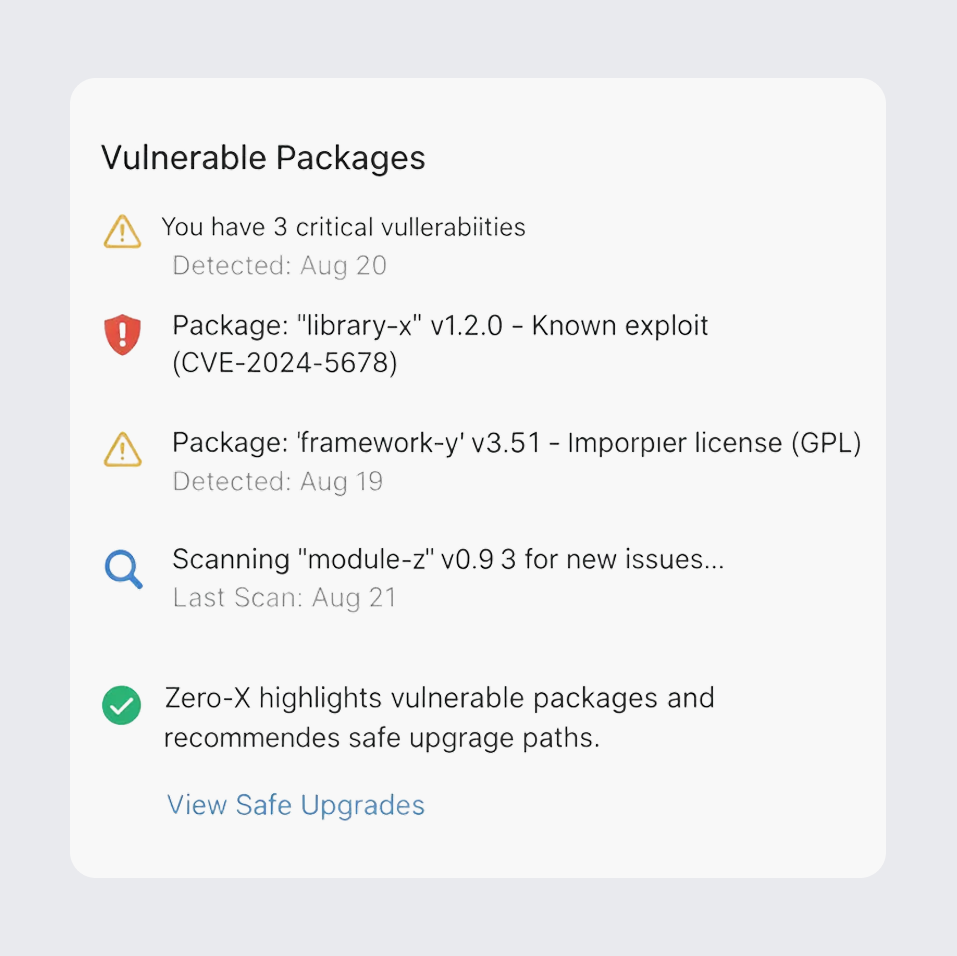
Task: Click the warning icon beside critical vulnerabilities
Action: coord(122,233)
